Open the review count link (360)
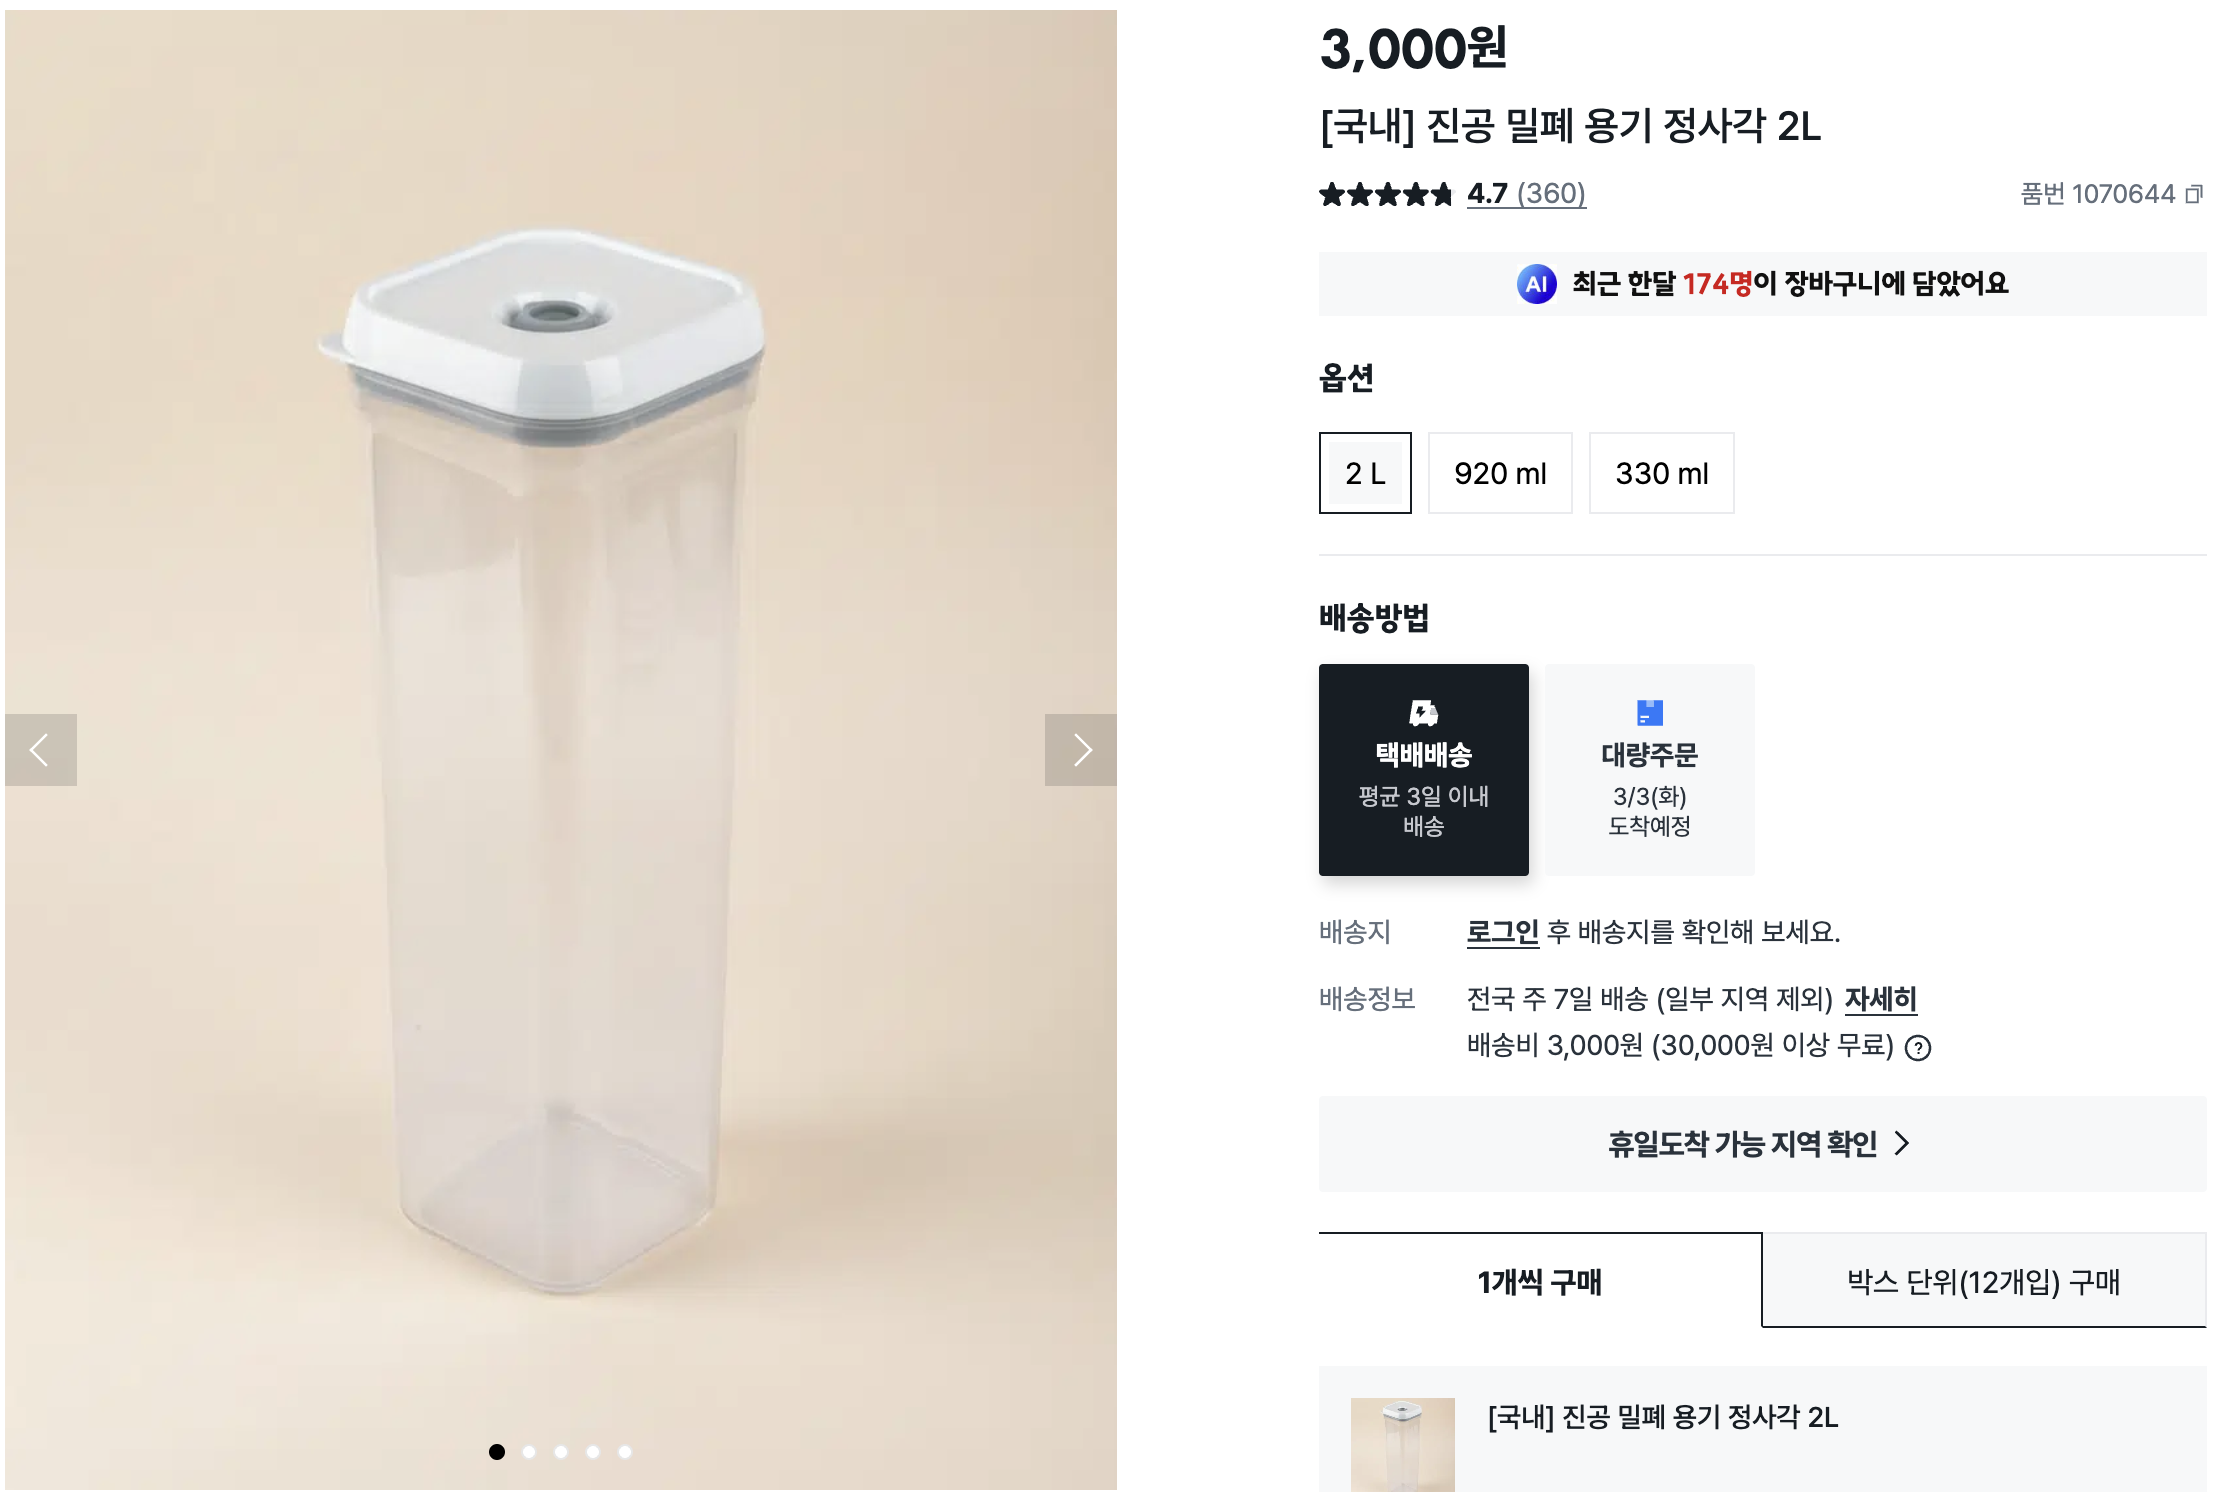The image size is (2236, 1492). (1552, 194)
